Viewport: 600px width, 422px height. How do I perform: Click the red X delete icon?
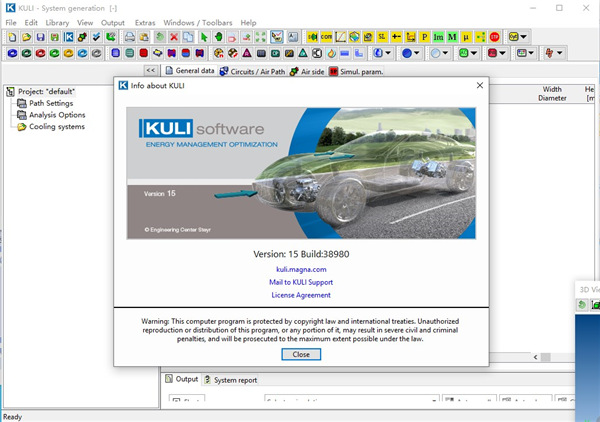174,37
